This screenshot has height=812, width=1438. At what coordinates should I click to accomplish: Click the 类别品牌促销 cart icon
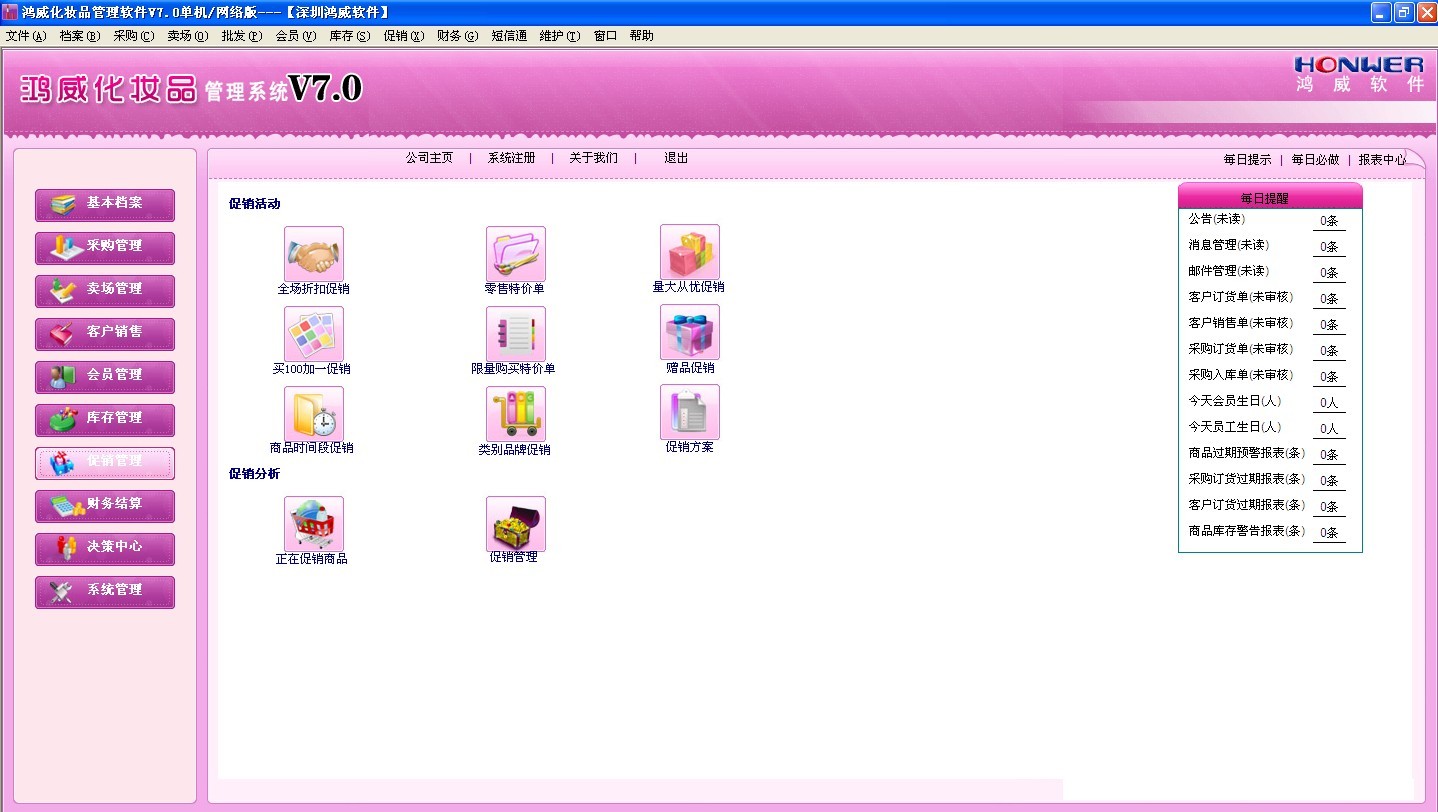(515, 414)
